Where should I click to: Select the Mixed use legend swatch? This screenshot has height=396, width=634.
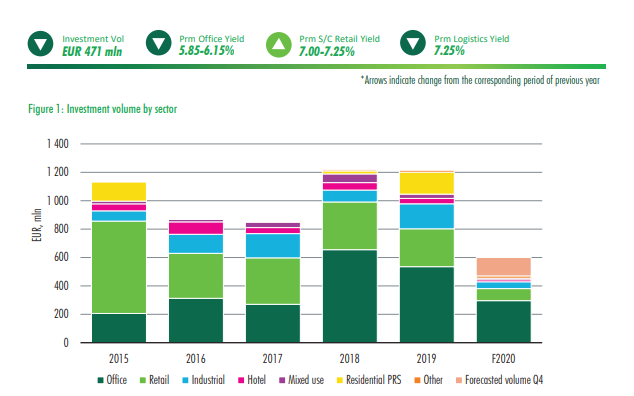(x=282, y=380)
